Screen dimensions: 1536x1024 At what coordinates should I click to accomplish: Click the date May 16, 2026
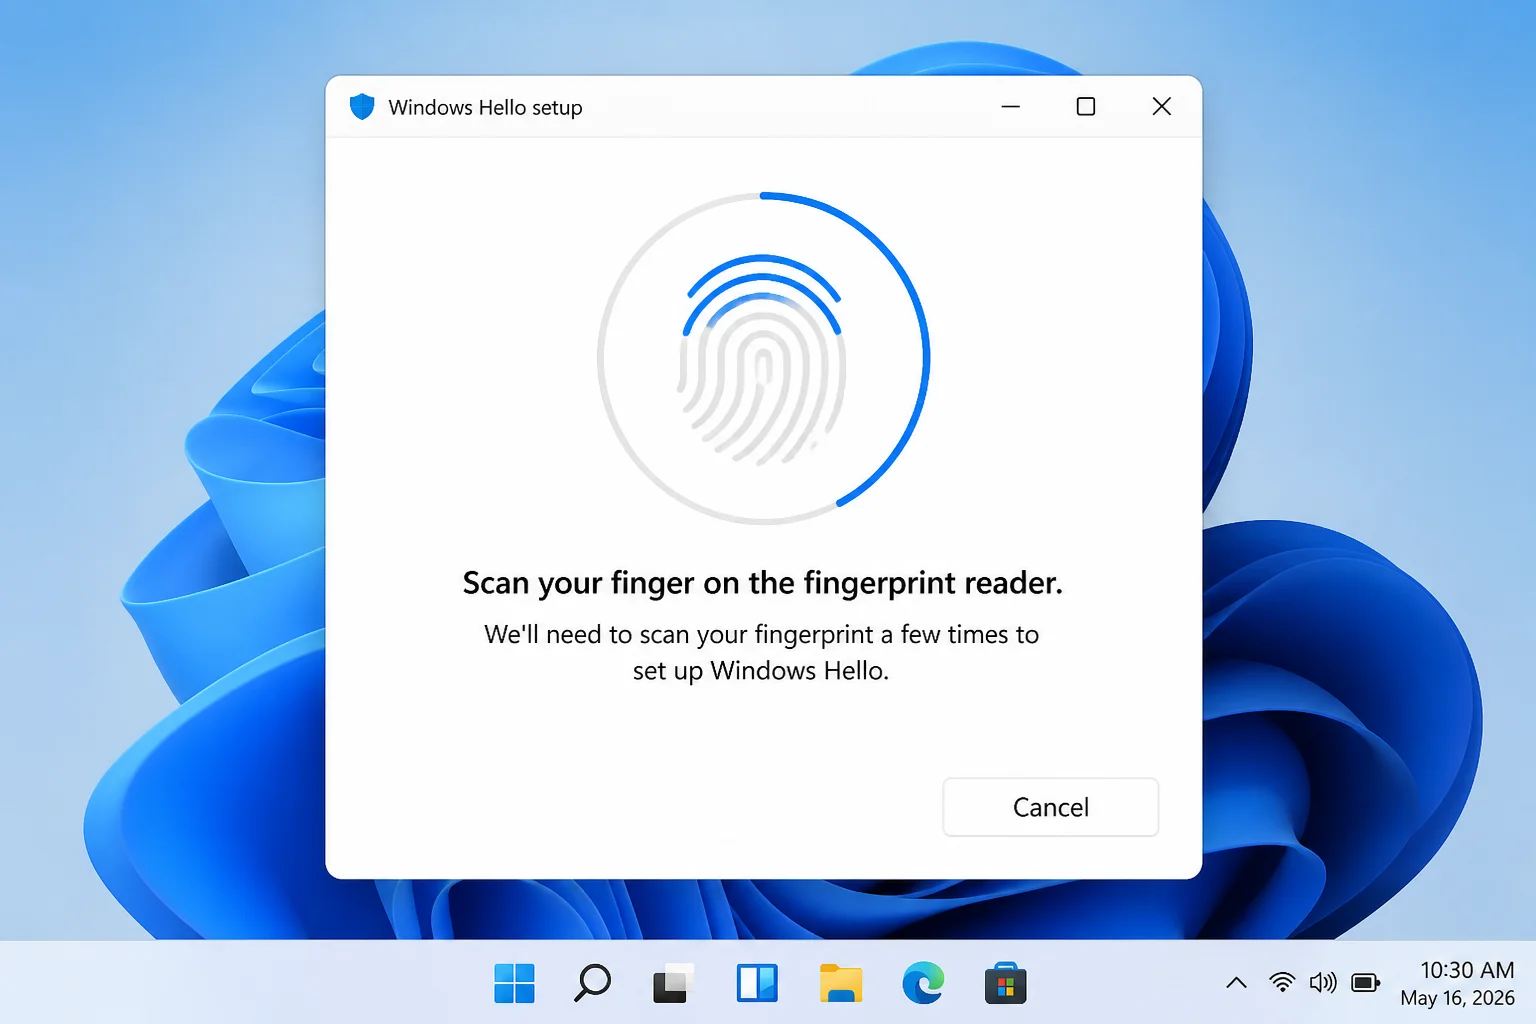(1457, 998)
